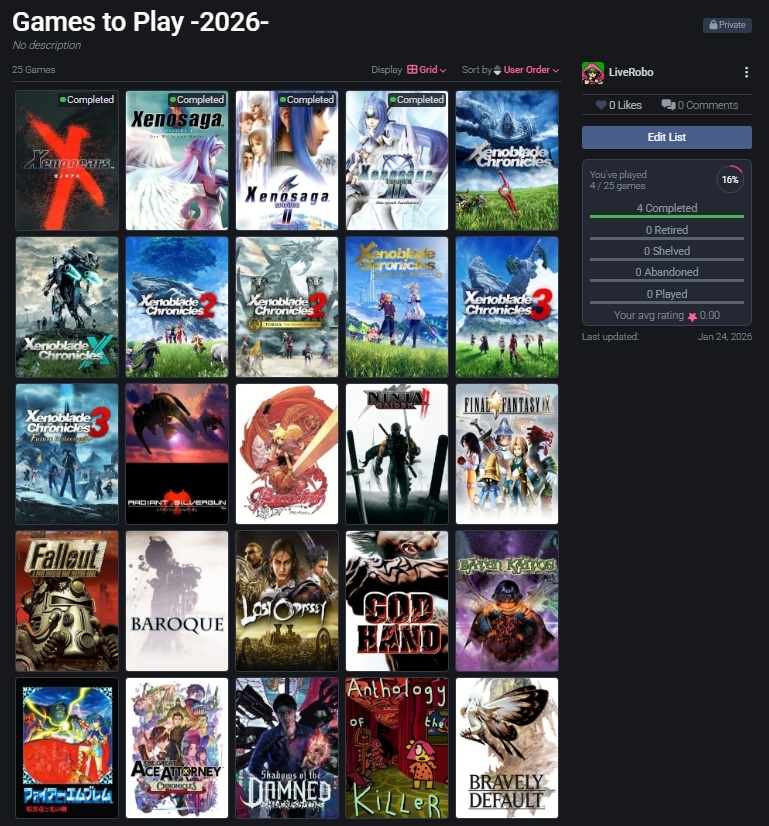The height and width of the screenshot is (826, 769).
Task: Click the Your avg rating 0.00 text
Action: (x=666, y=316)
